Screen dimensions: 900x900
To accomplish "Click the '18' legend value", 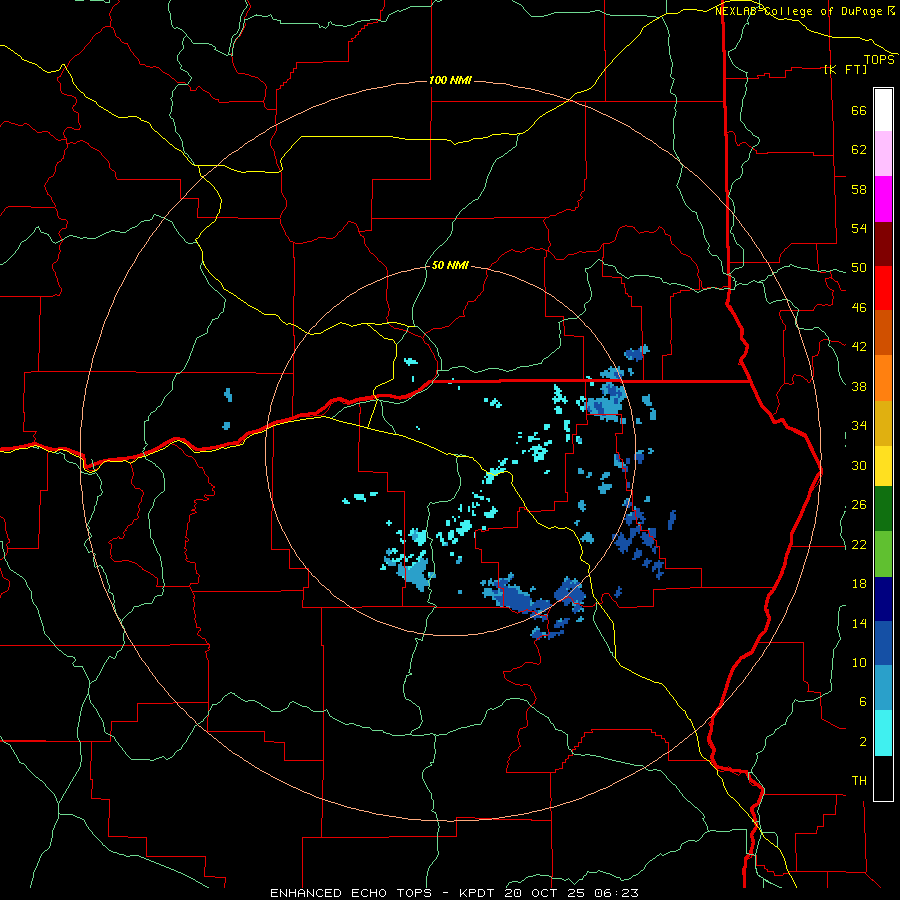I will (x=859, y=584).
